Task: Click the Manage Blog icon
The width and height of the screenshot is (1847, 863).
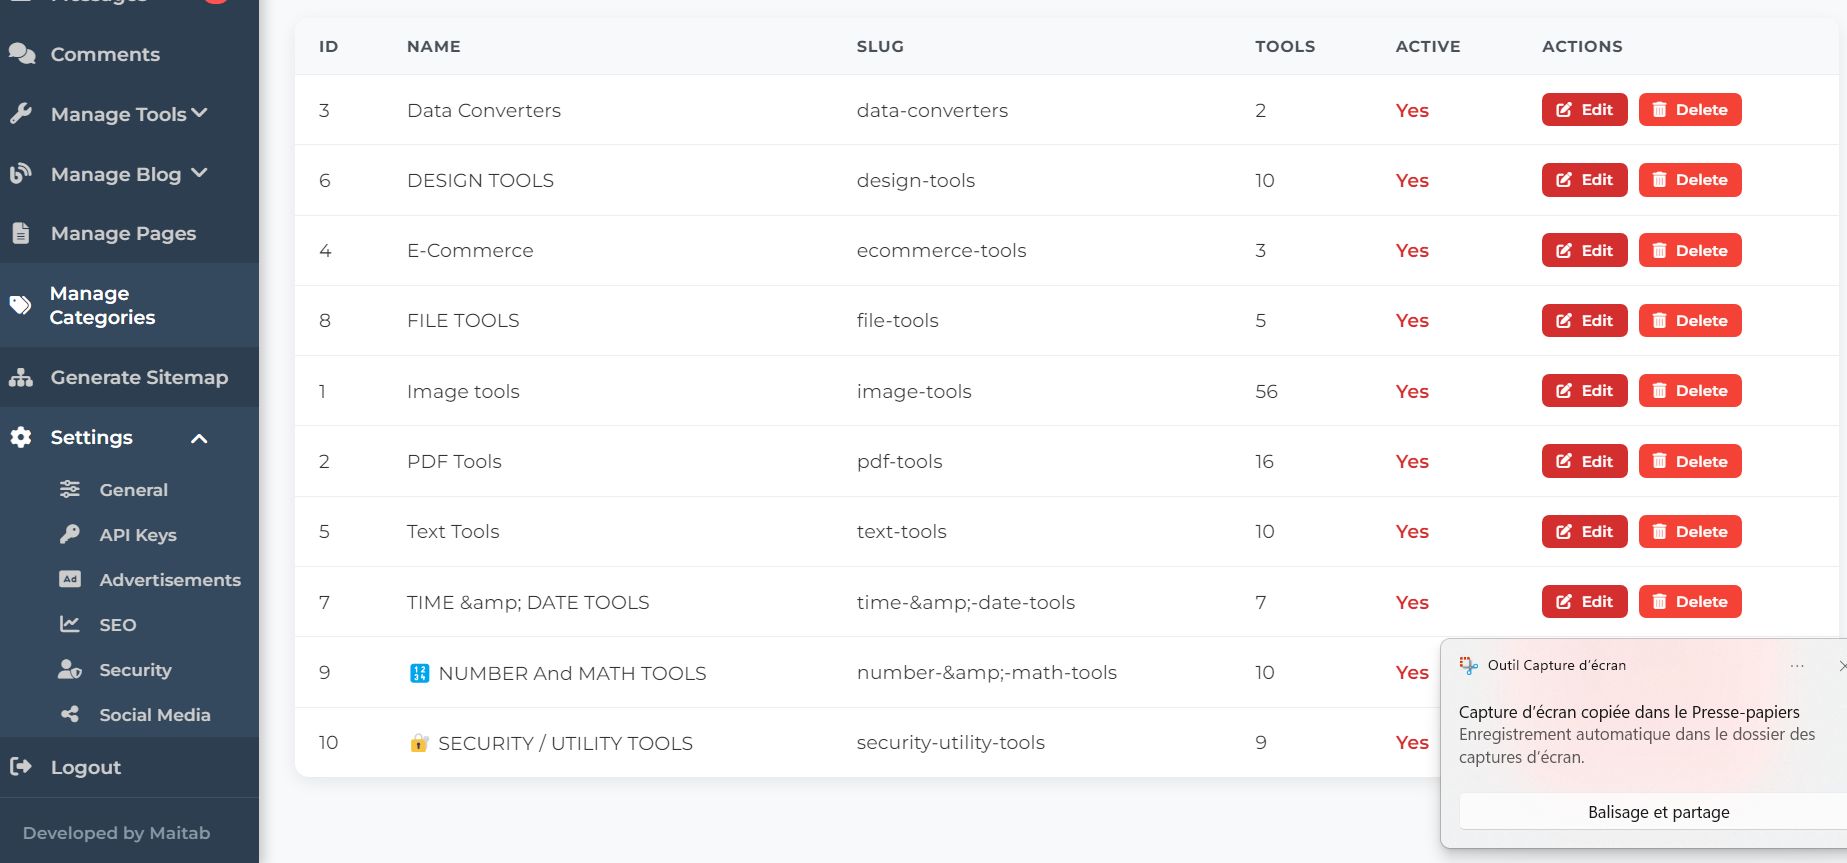Action: click(21, 174)
